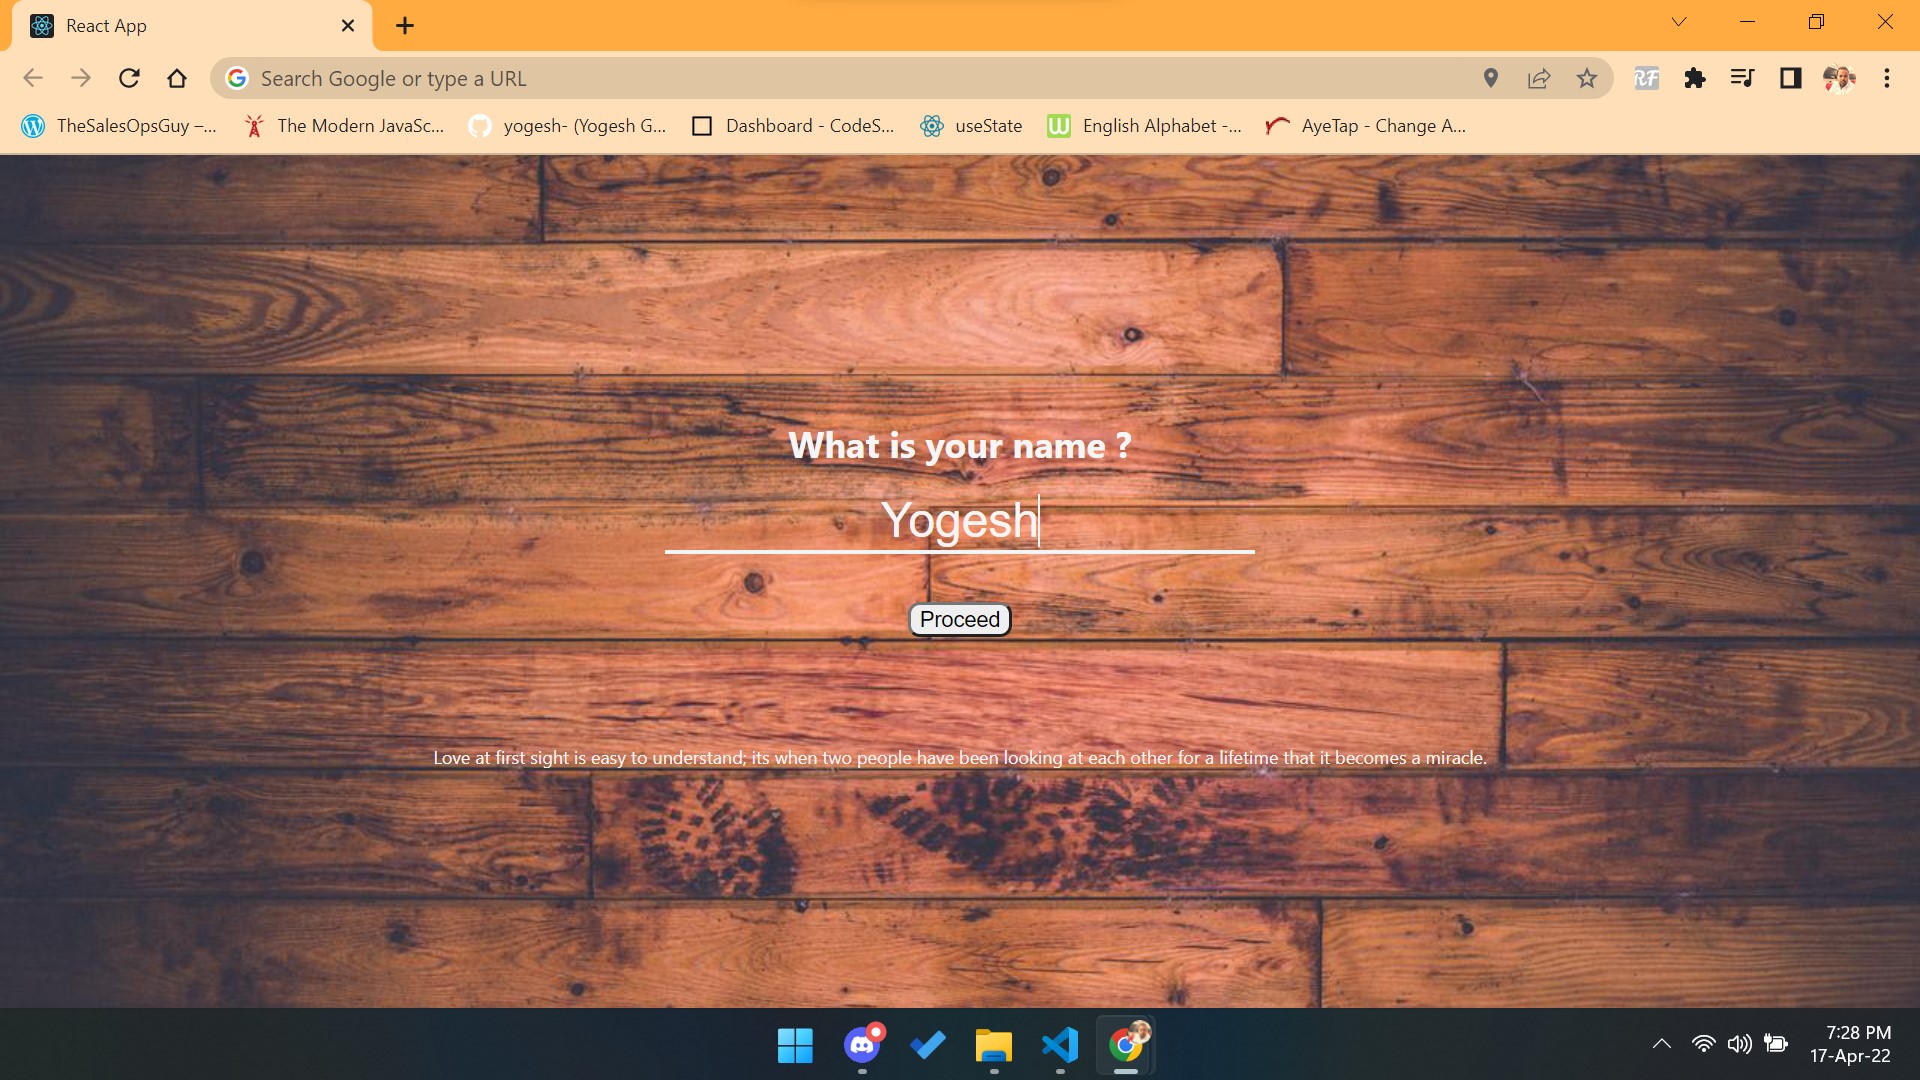This screenshot has height=1080, width=1920.
Task: Go to browser home page
Action: pyautogui.click(x=177, y=78)
